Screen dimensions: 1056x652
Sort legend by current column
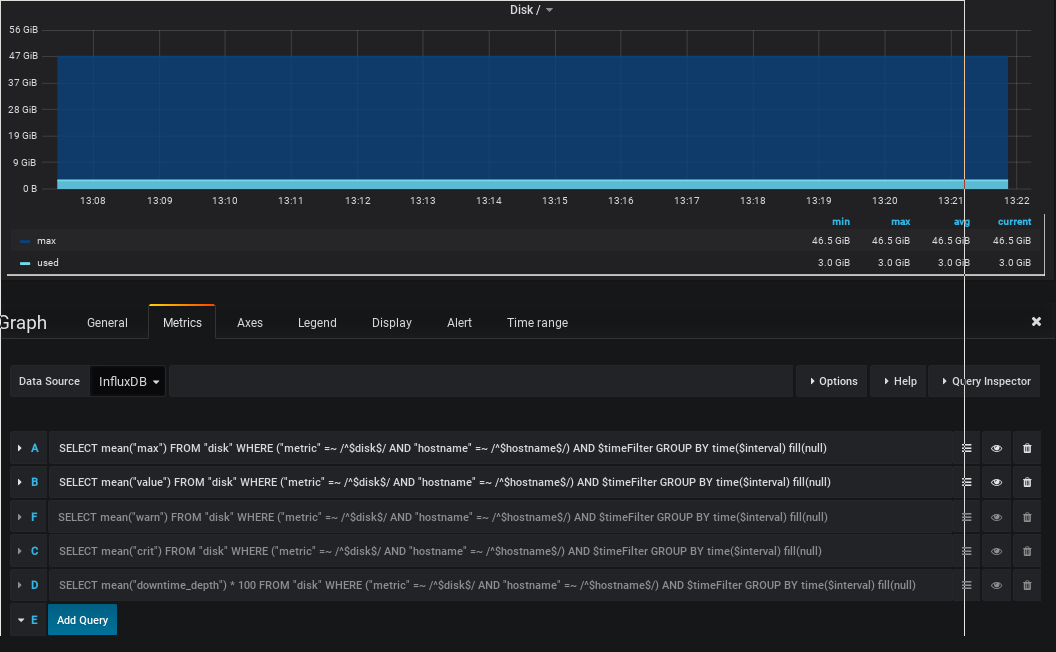1014,222
